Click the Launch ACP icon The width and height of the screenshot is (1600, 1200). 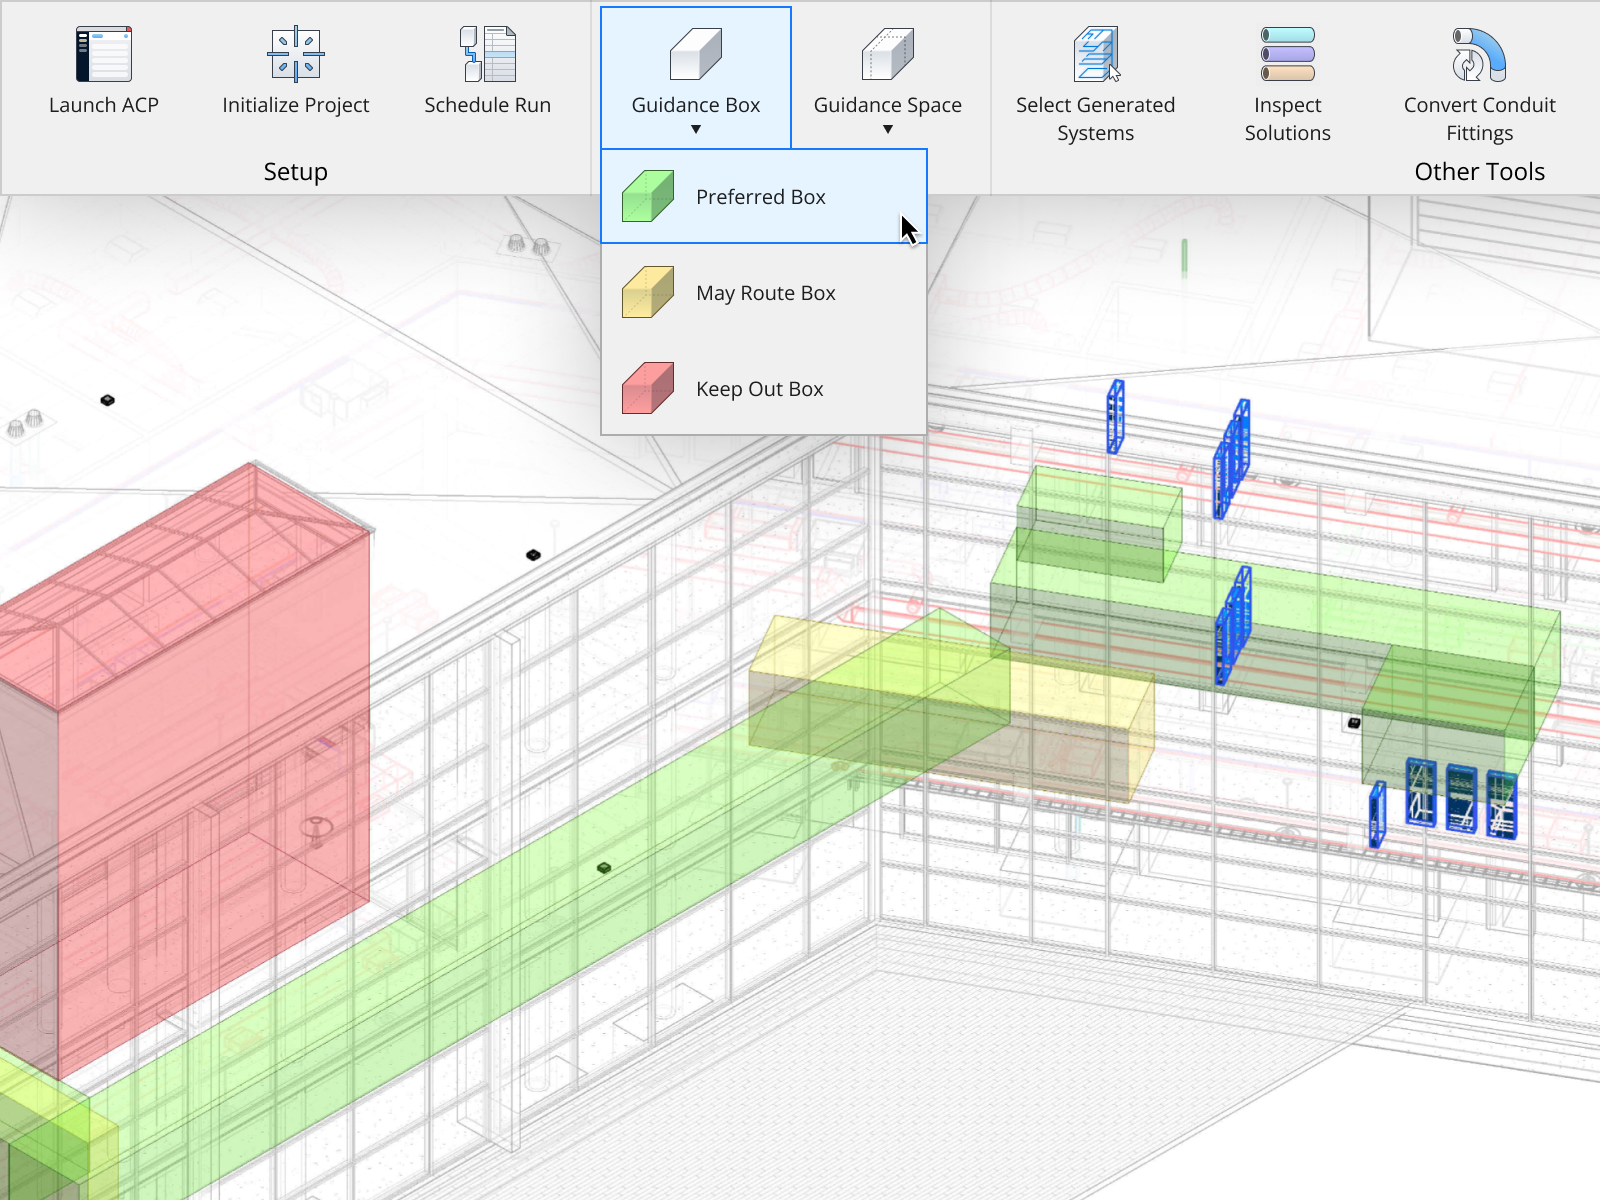[x=104, y=54]
